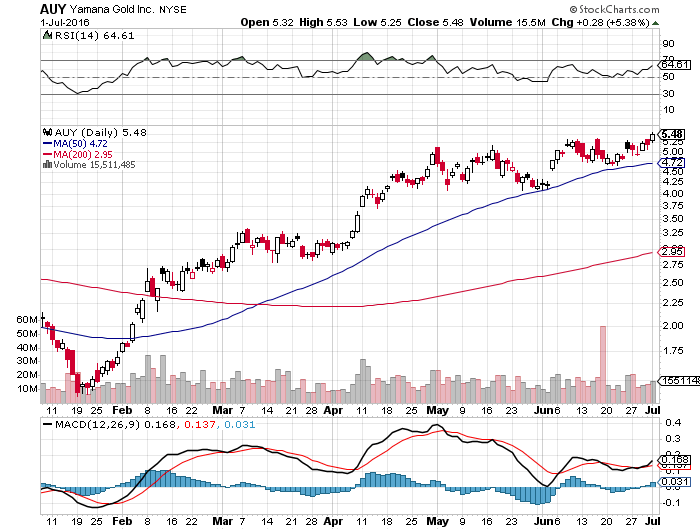Click the Apr label under the volume bars
Image resolution: width=700 pixels, height=530 pixels.
[x=333, y=410]
